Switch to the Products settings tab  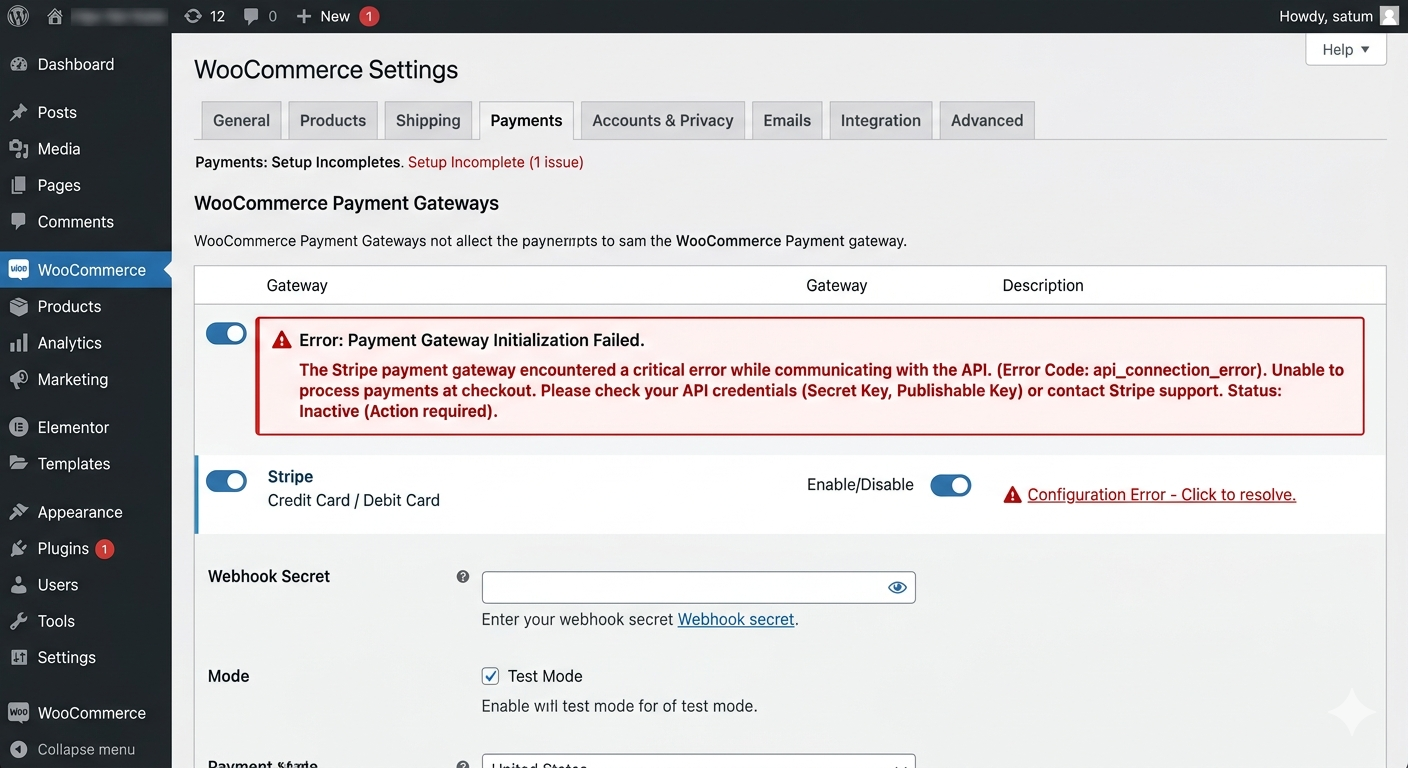pyautogui.click(x=333, y=120)
